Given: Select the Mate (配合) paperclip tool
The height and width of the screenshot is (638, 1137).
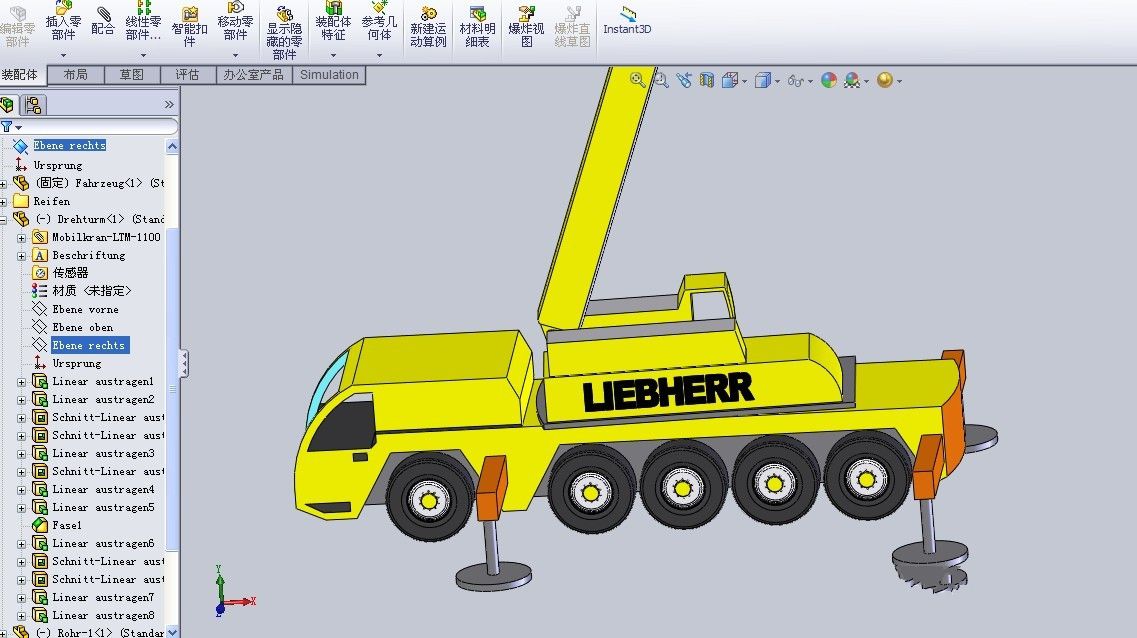Looking at the screenshot, I should (x=103, y=20).
